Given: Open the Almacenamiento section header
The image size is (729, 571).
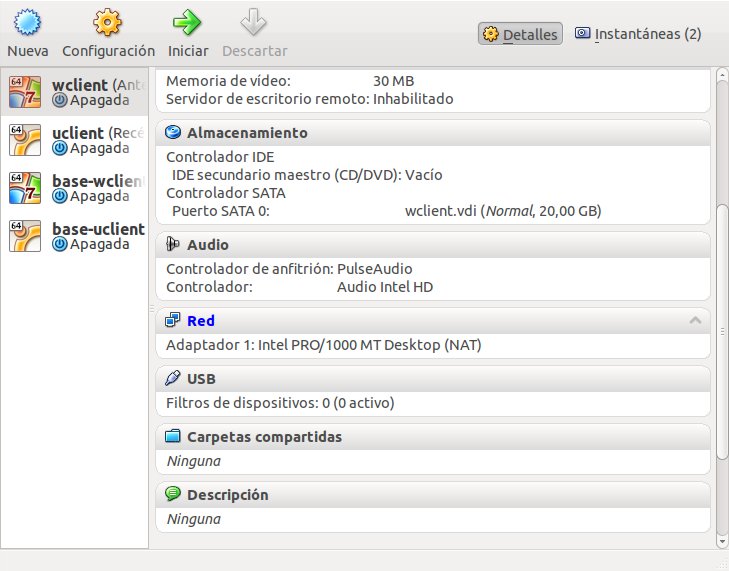Looking at the screenshot, I should [x=433, y=133].
